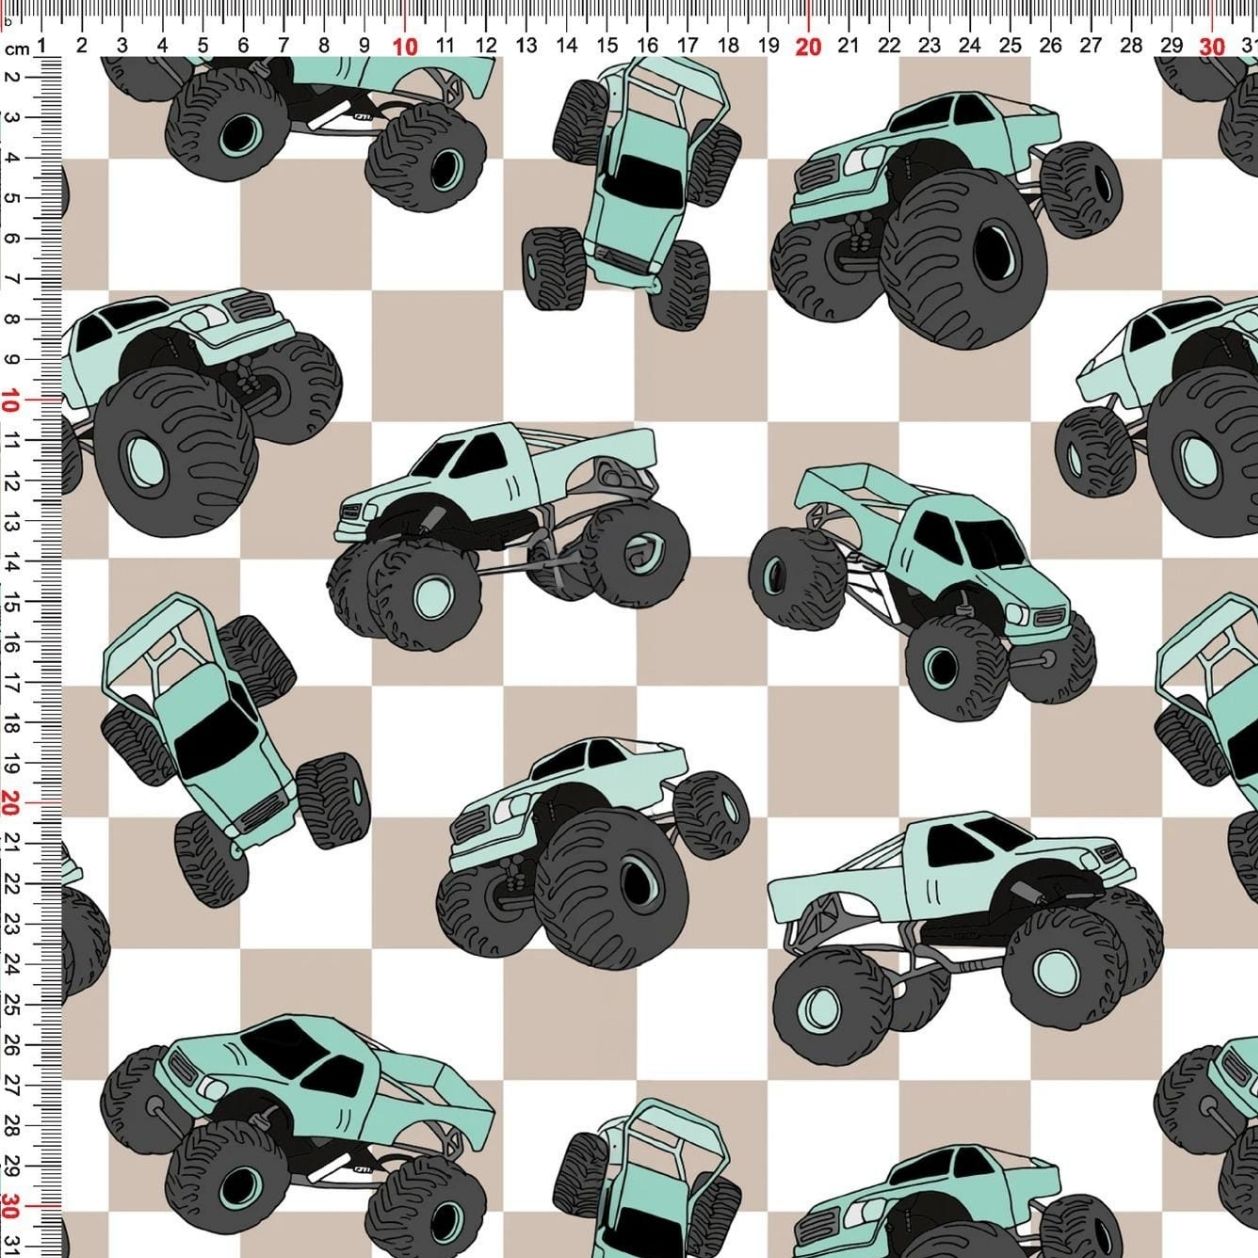Click the red 30 on the top ruler
The image size is (1258, 1258).
[1212, 46]
